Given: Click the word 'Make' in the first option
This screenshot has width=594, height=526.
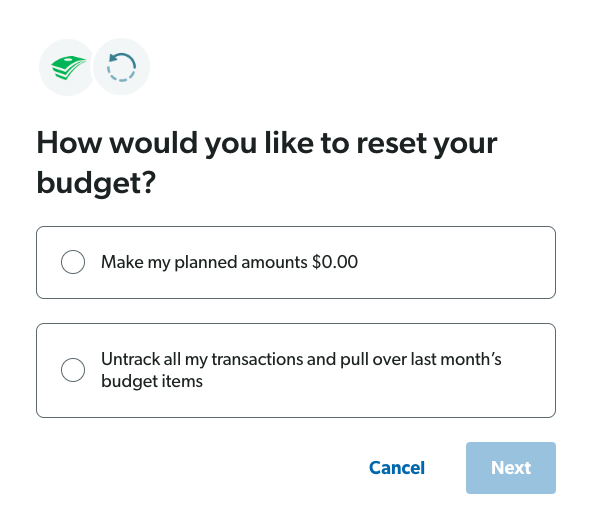Looking at the screenshot, I should coord(122,262).
